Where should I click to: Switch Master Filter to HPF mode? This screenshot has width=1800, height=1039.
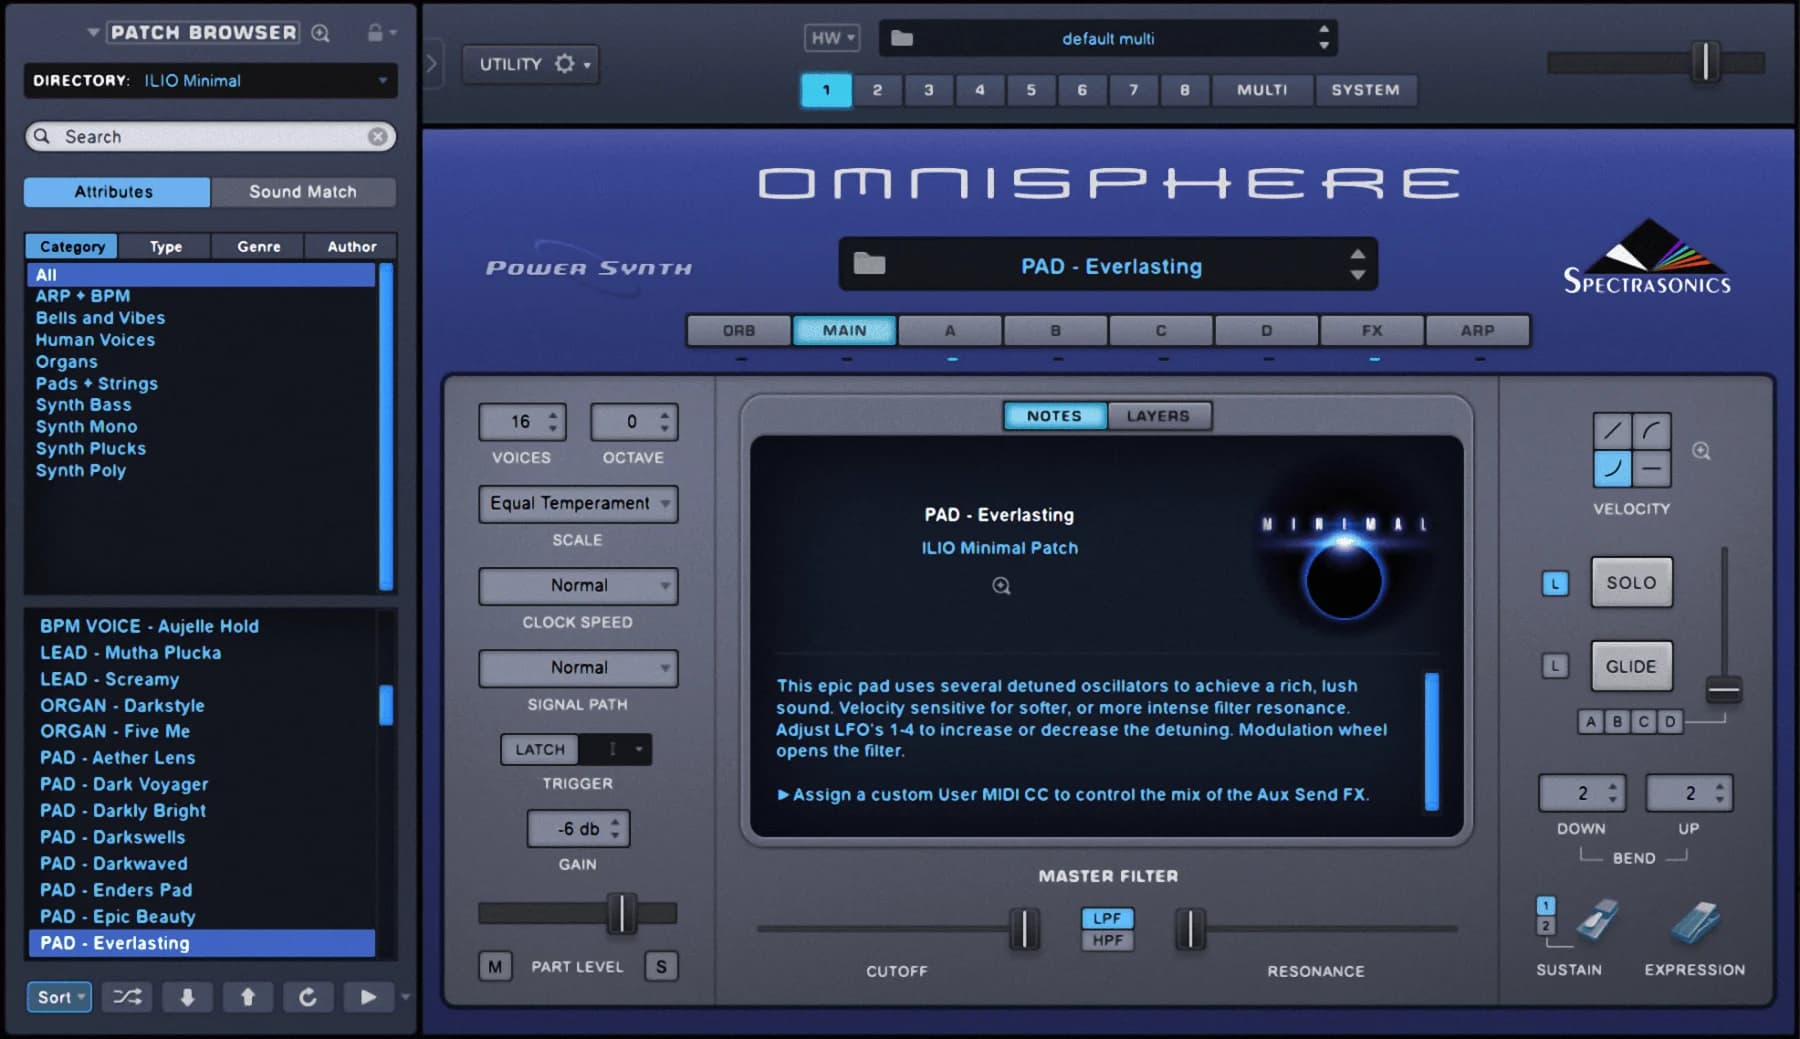click(x=1108, y=941)
